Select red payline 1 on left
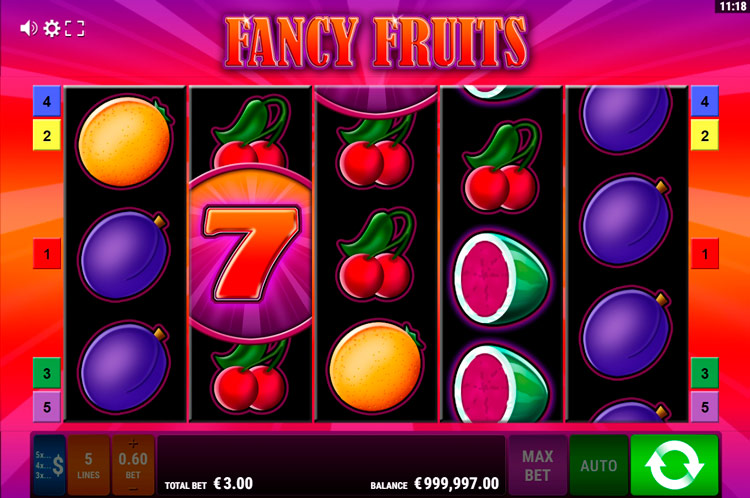 tap(47, 254)
